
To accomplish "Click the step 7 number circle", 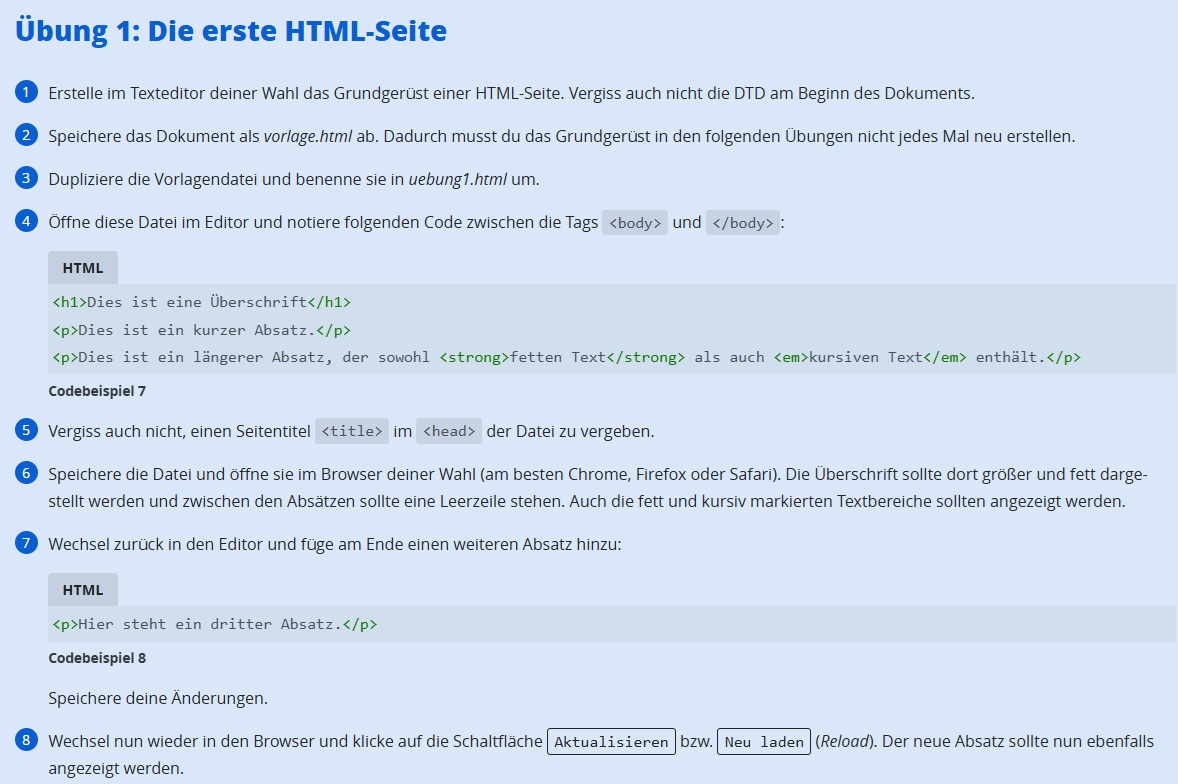I will click(x=26, y=543).
